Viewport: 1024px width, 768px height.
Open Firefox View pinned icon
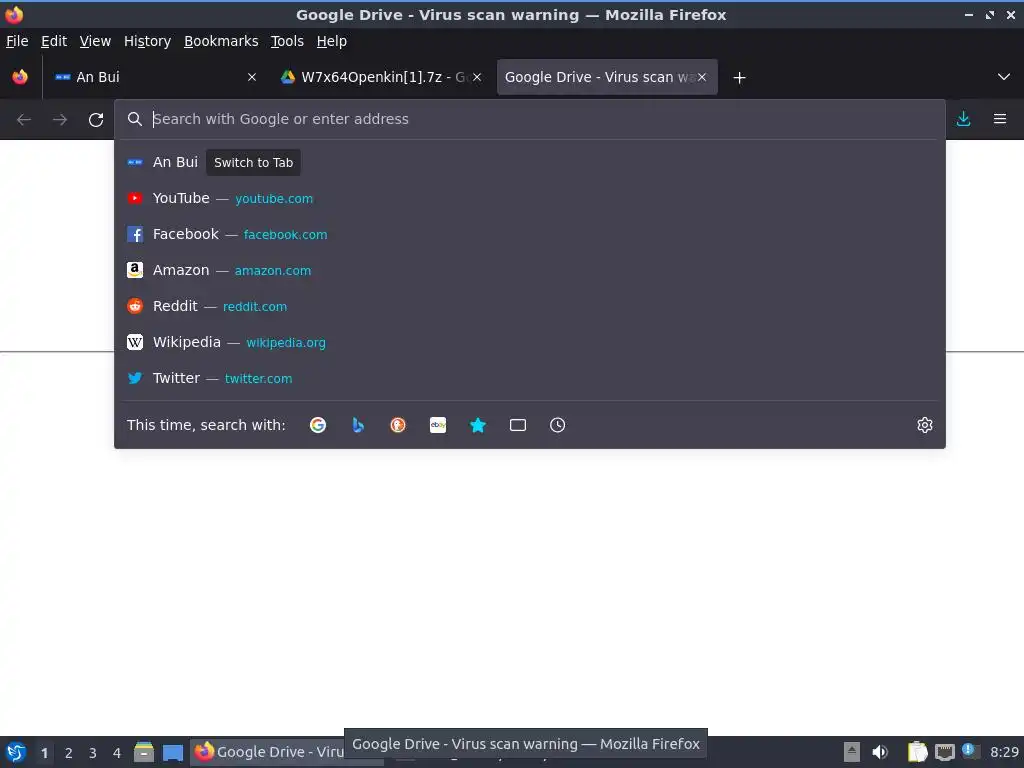(20, 77)
